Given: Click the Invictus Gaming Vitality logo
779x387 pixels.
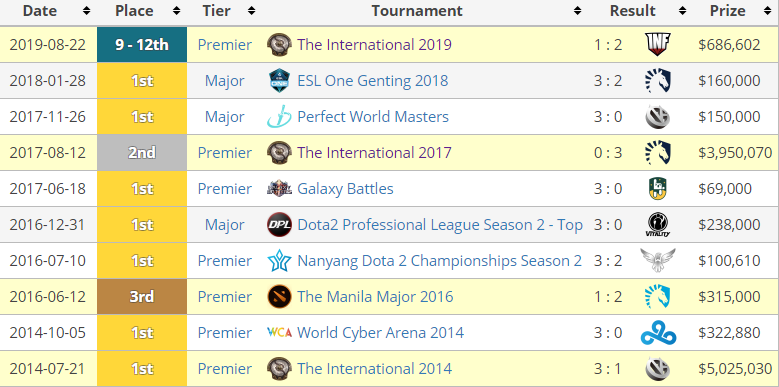Looking at the screenshot, I should [658, 225].
